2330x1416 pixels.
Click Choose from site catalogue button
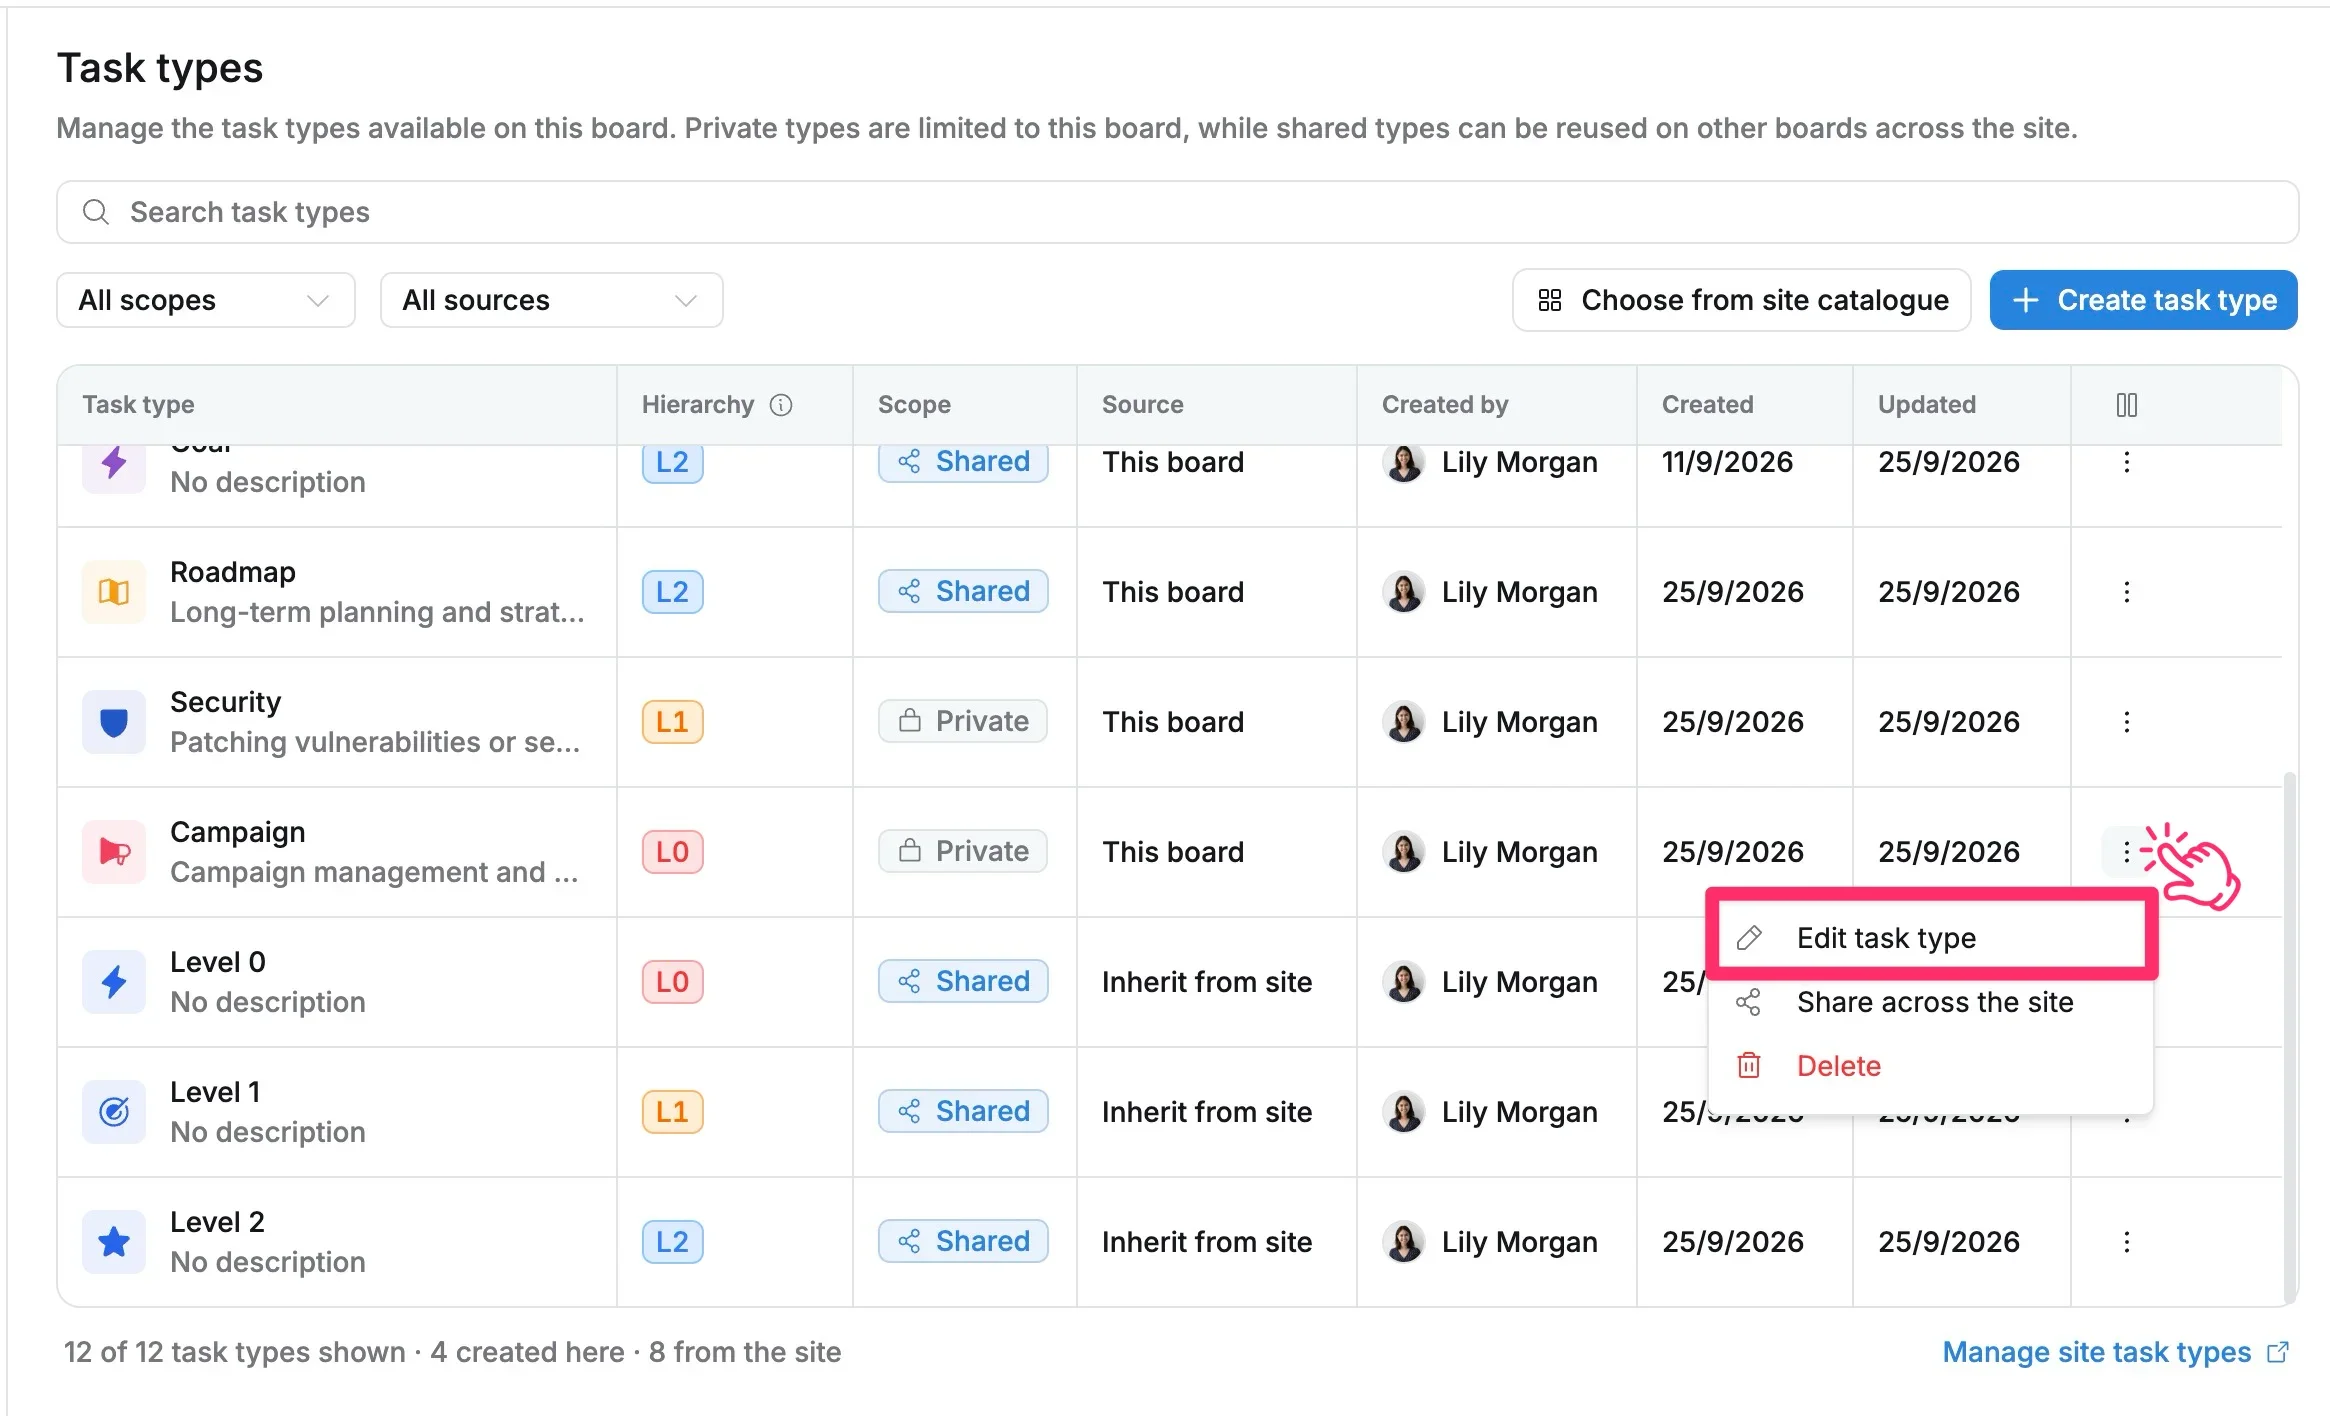pos(1741,300)
